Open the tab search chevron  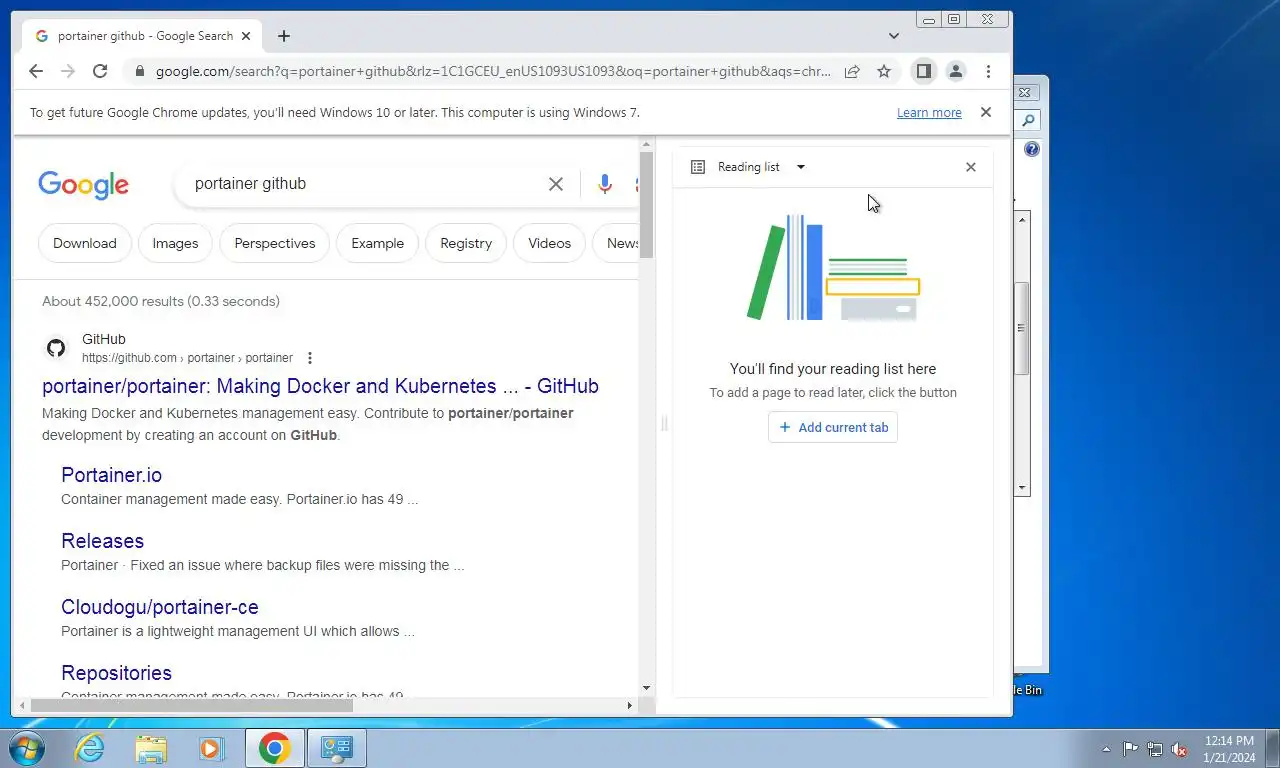(x=893, y=36)
